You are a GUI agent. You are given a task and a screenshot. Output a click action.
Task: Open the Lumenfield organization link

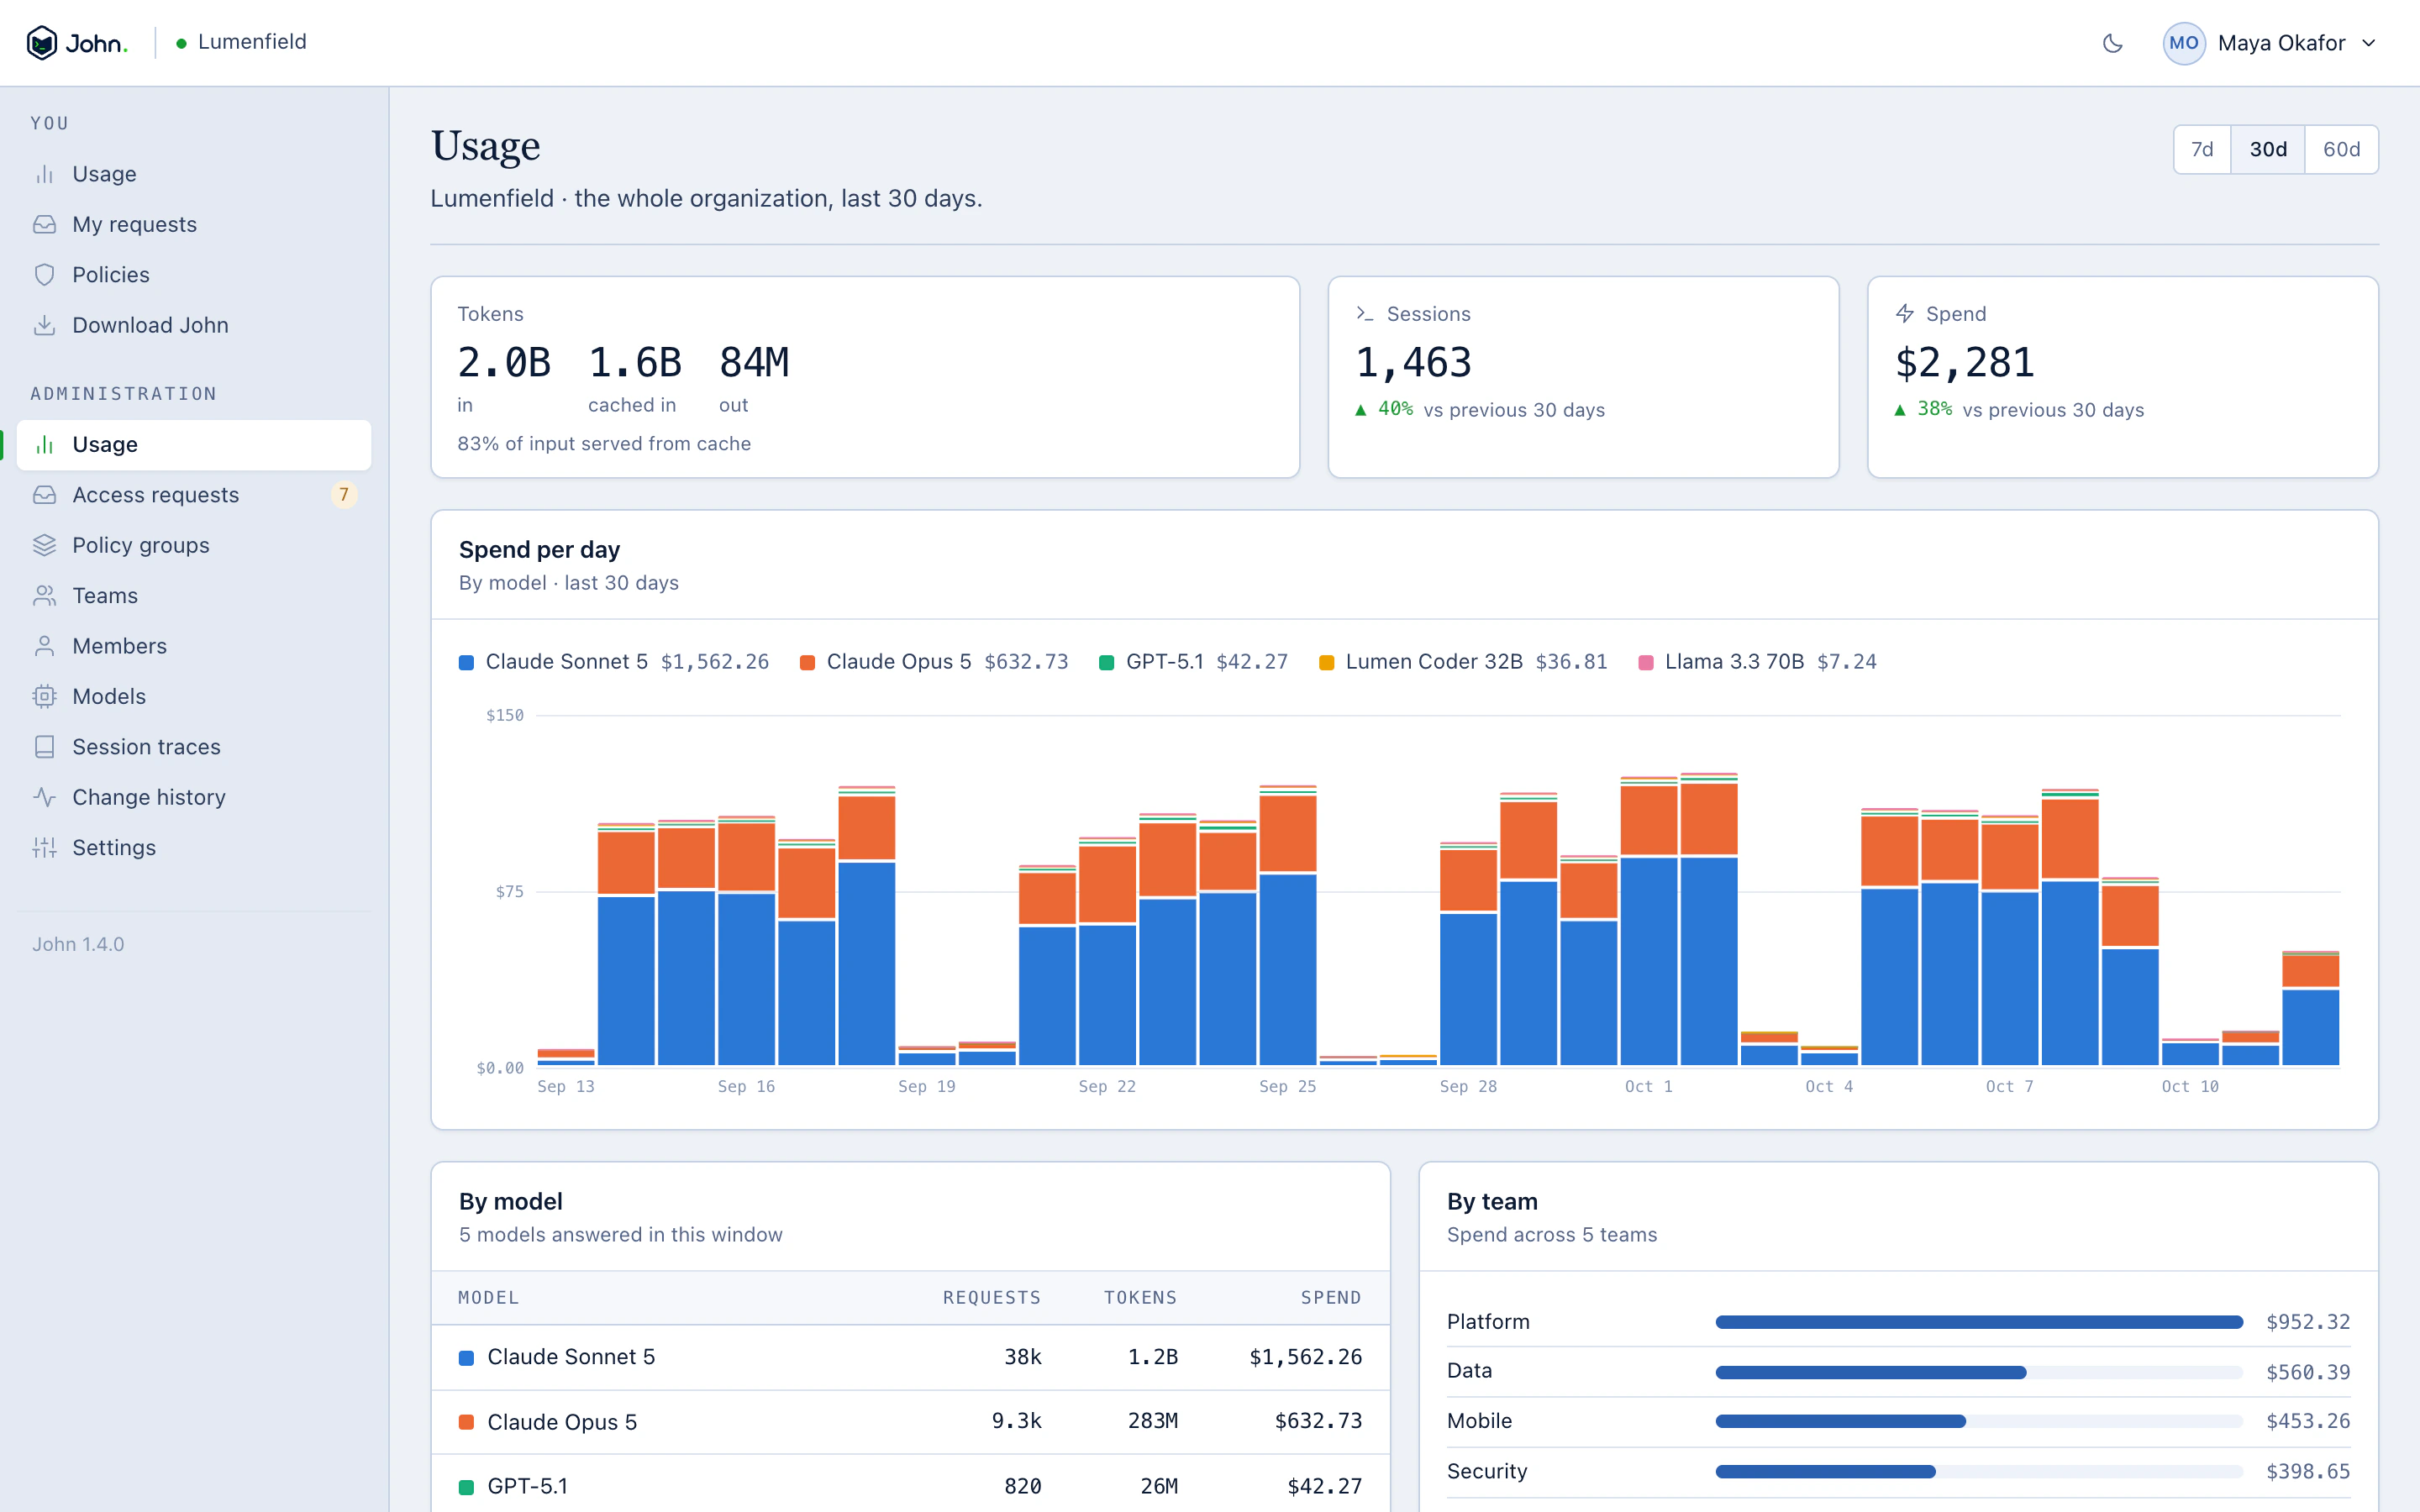click(241, 42)
